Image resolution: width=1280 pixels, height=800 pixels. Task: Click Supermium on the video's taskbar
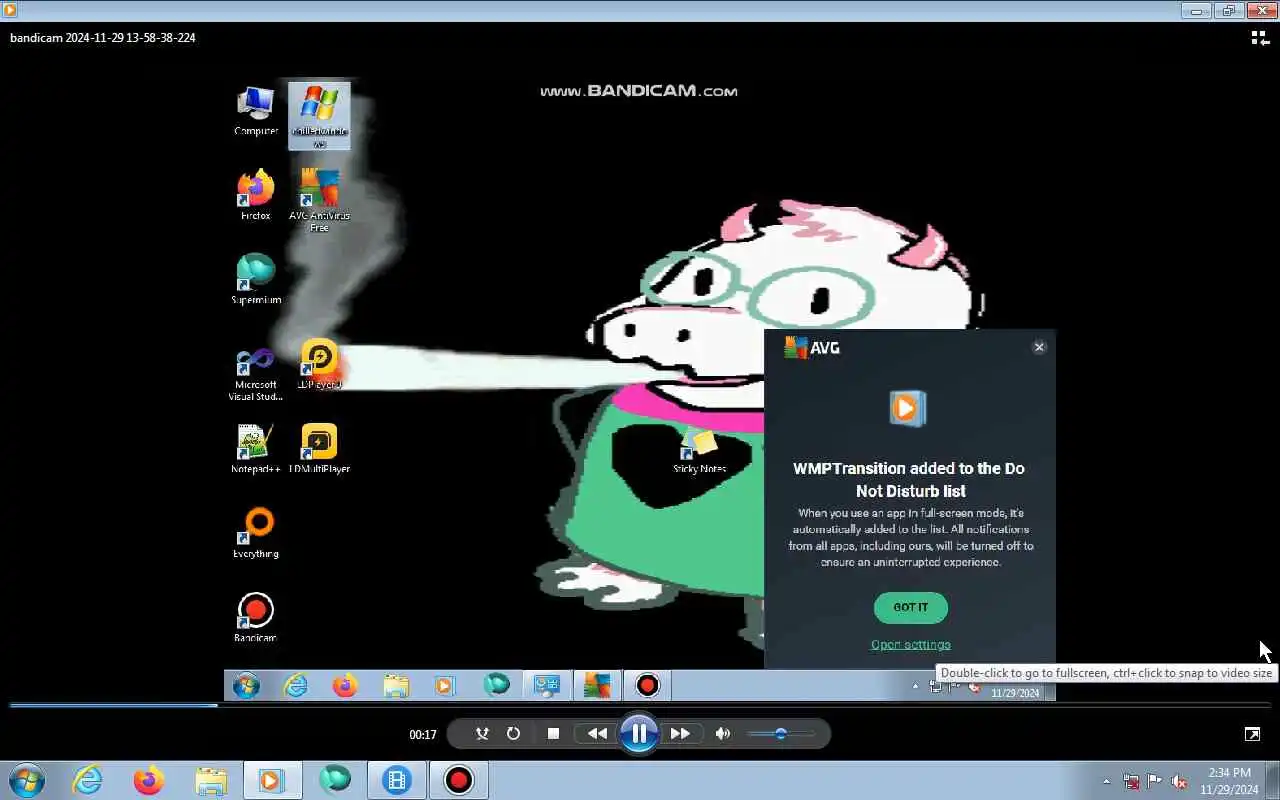tap(496, 685)
